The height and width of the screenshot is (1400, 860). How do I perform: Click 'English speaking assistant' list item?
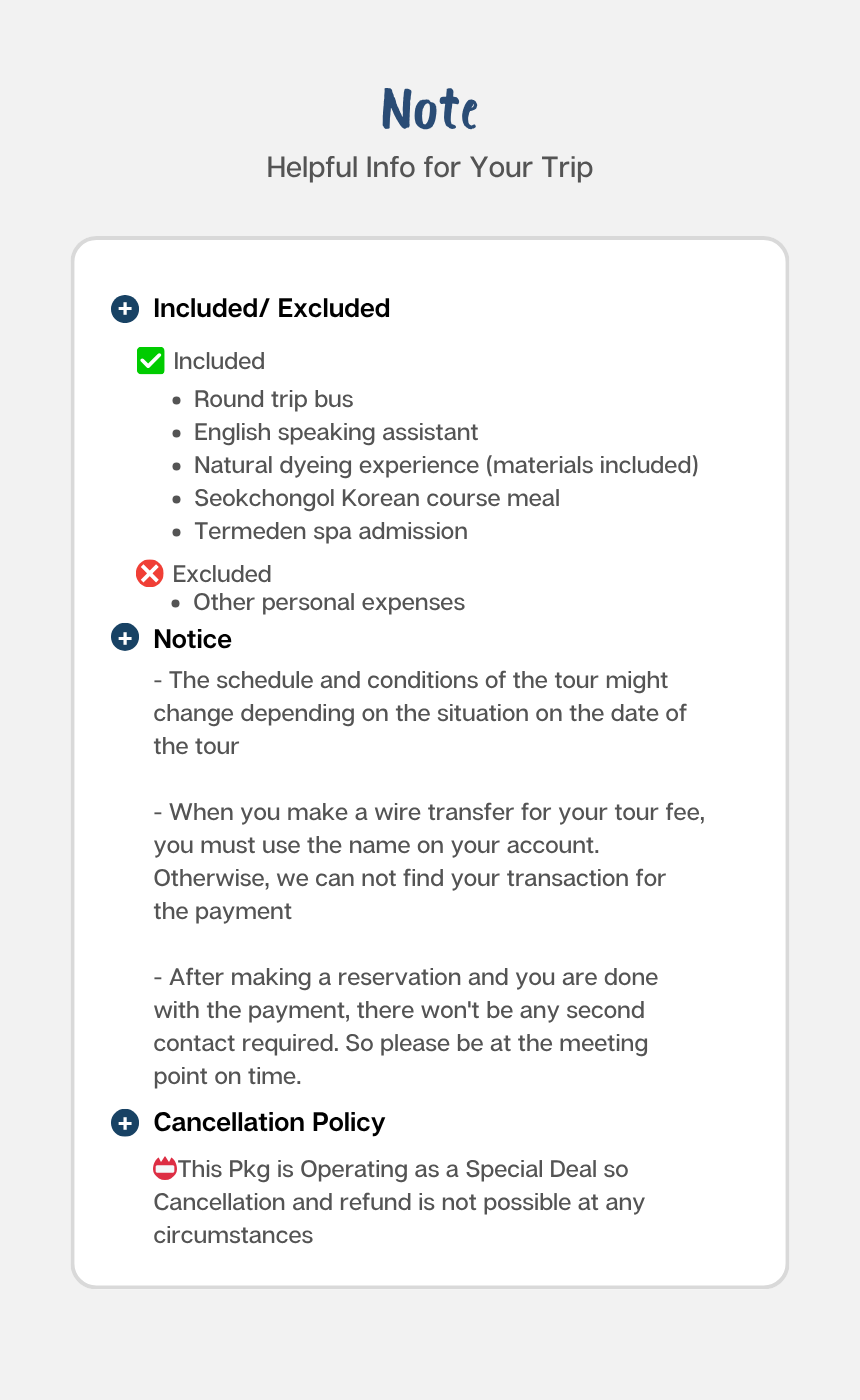point(336,432)
